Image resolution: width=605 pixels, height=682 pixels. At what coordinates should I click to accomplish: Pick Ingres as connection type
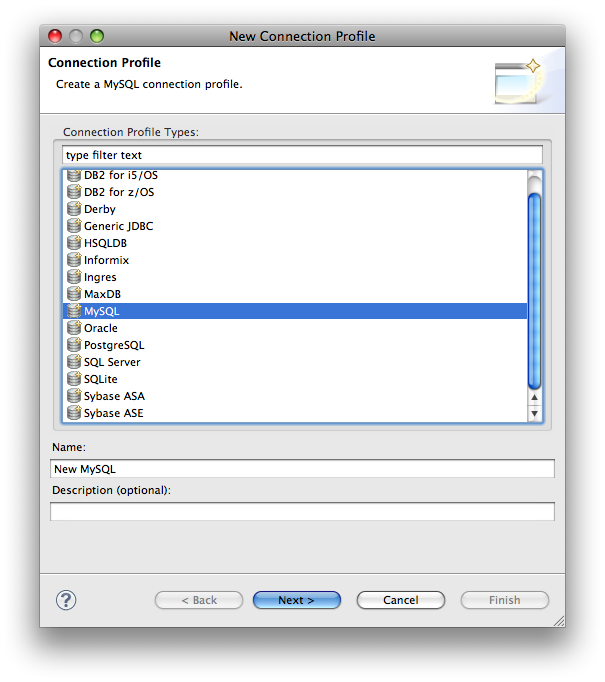click(294, 277)
